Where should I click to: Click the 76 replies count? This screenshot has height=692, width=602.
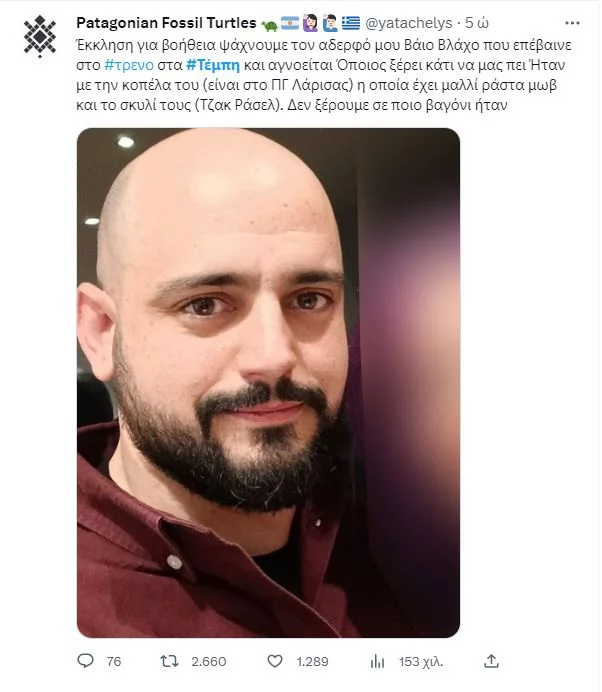click(114, 662)
